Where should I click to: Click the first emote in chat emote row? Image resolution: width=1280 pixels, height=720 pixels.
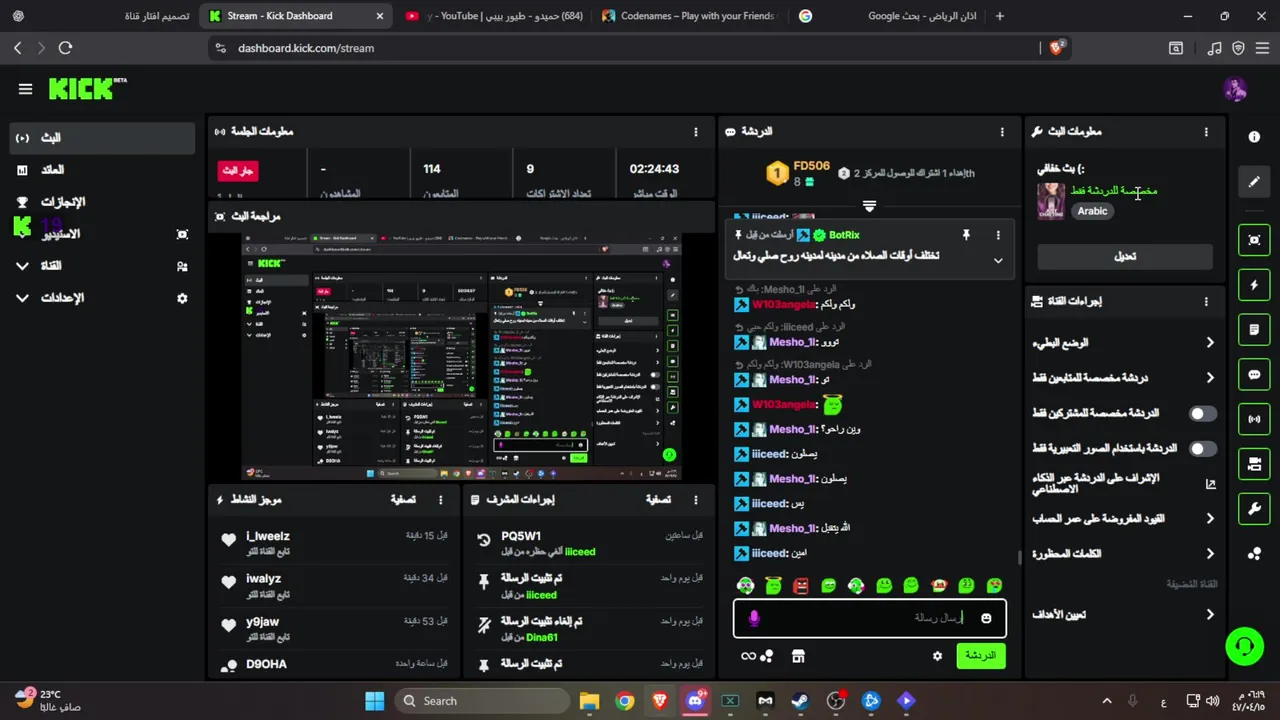[x=745, y=585]
